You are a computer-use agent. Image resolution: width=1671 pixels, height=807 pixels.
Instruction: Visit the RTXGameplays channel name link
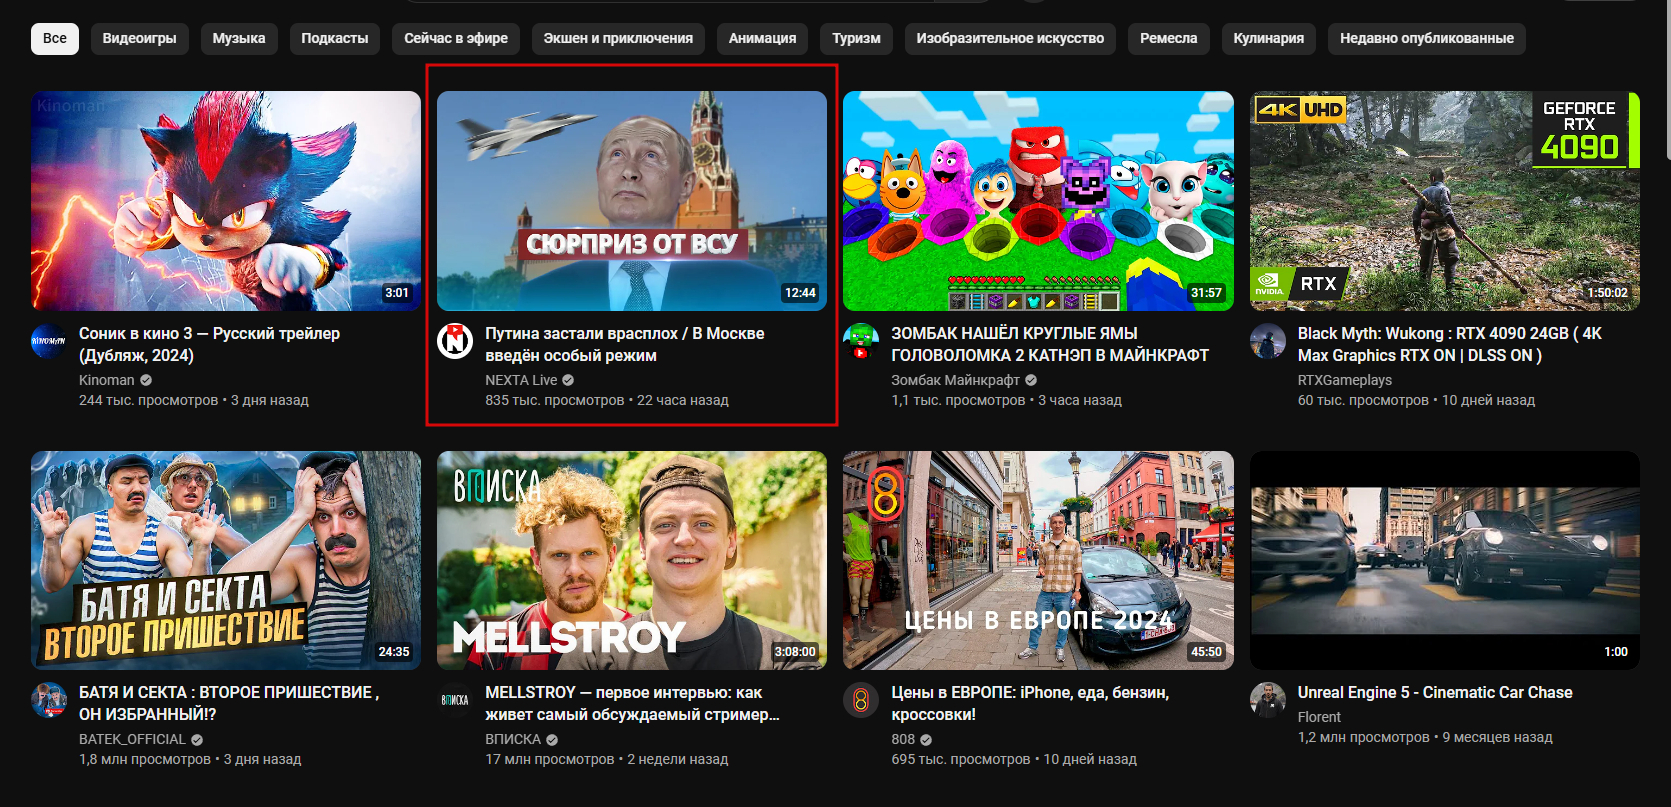click(1345, 380)
